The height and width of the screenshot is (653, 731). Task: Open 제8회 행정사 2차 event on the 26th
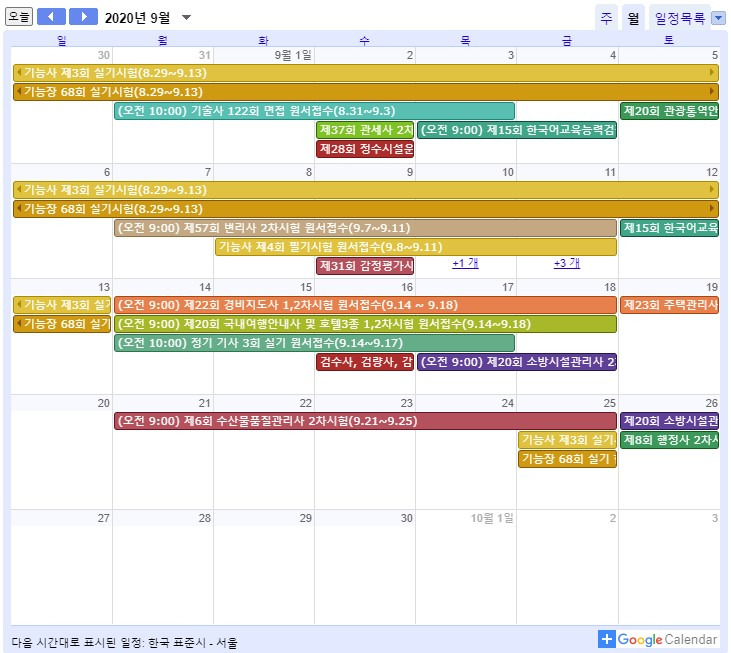coord(669,440)
